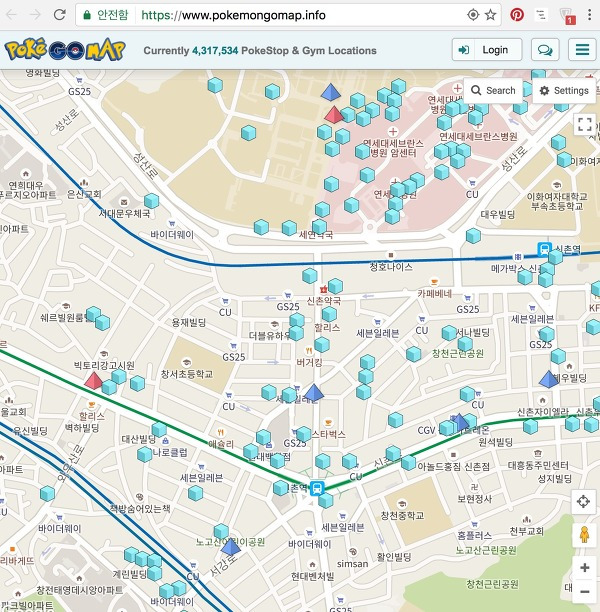Click the blue gym marker near CGV
Screen dimensions: 600x612
[460, 422]
